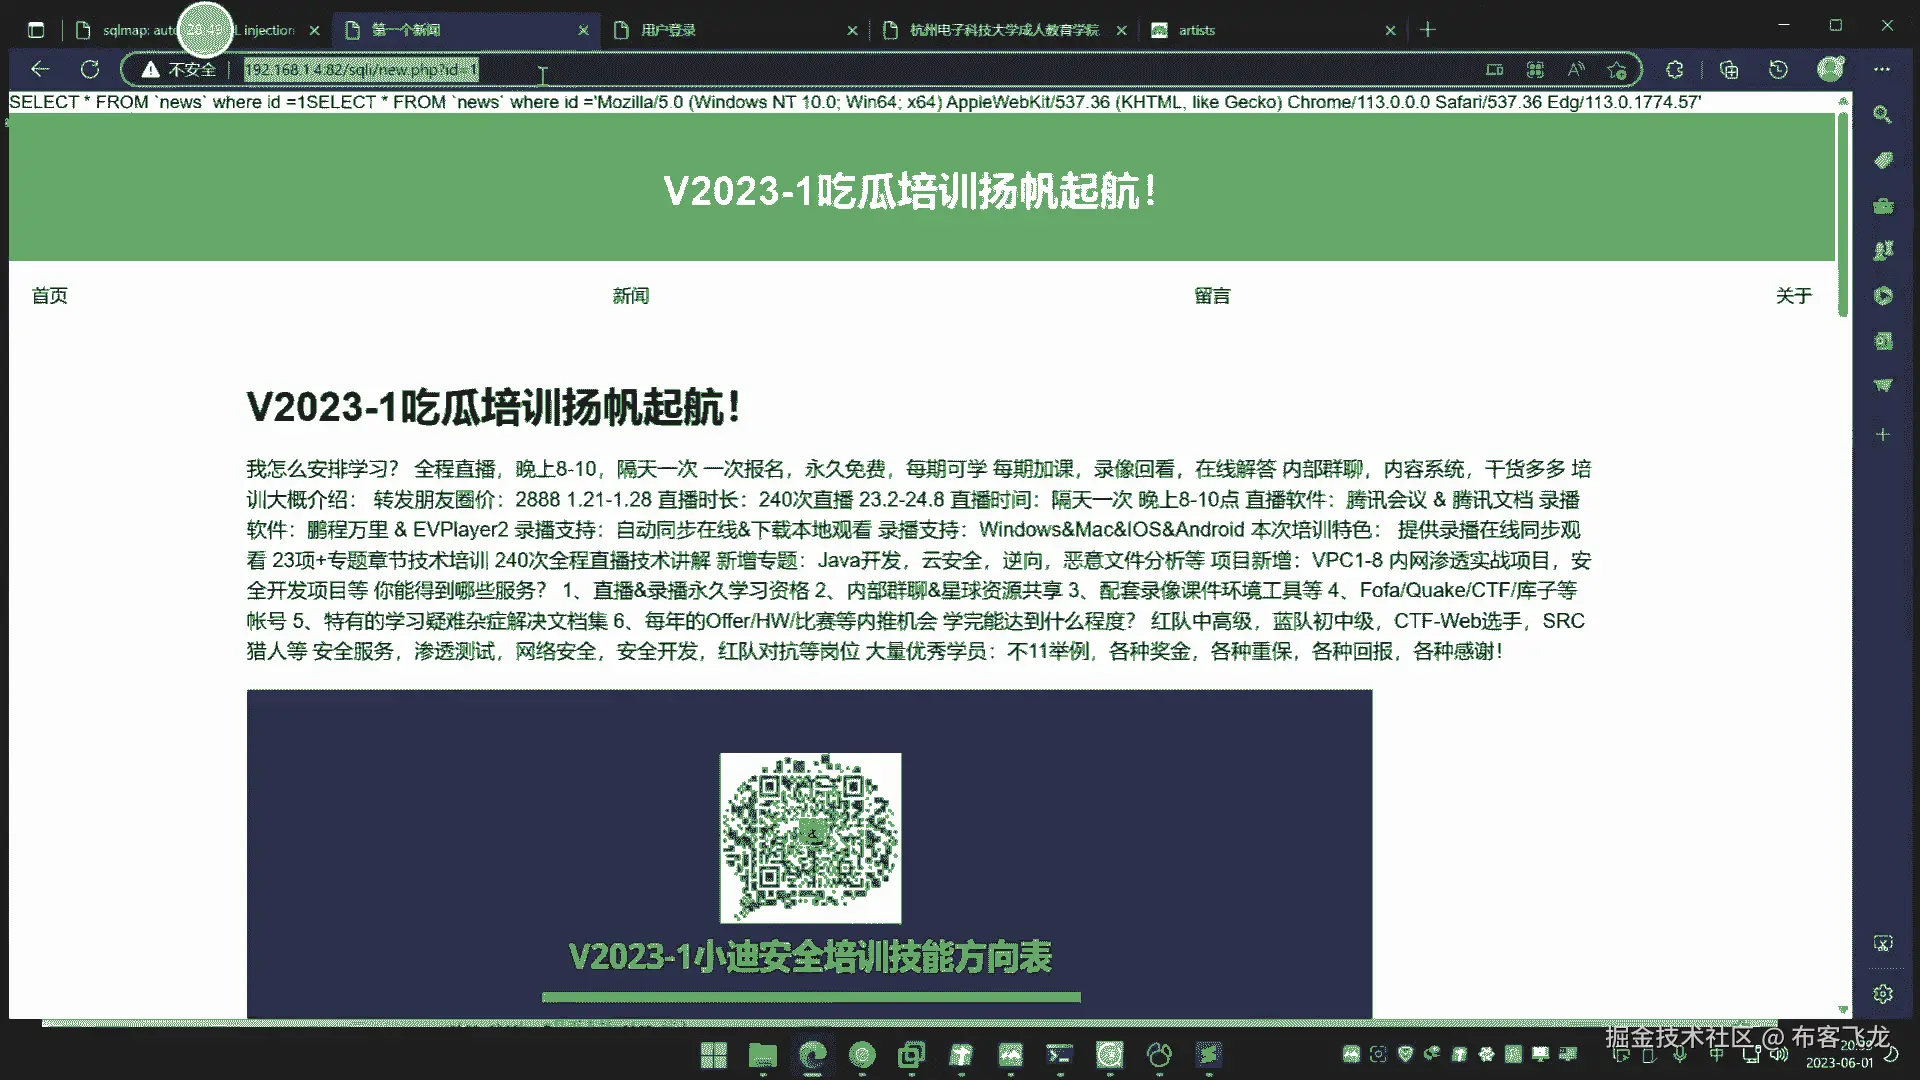The width and height of the screenshot is (1920, 1080).
Task: Click the 留言 navigation link
Action: 1212,296
